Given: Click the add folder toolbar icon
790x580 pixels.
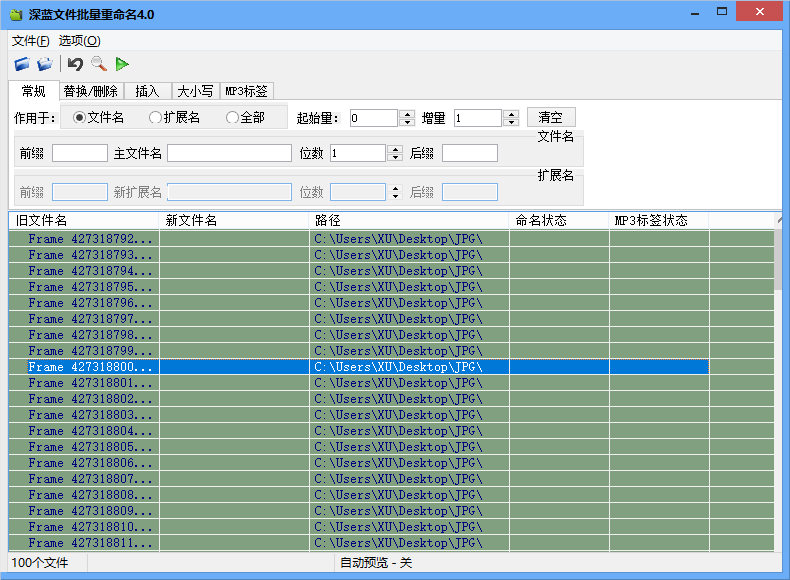Looking at the screenshot, I should pyautogui.click(x=45, y=64).
